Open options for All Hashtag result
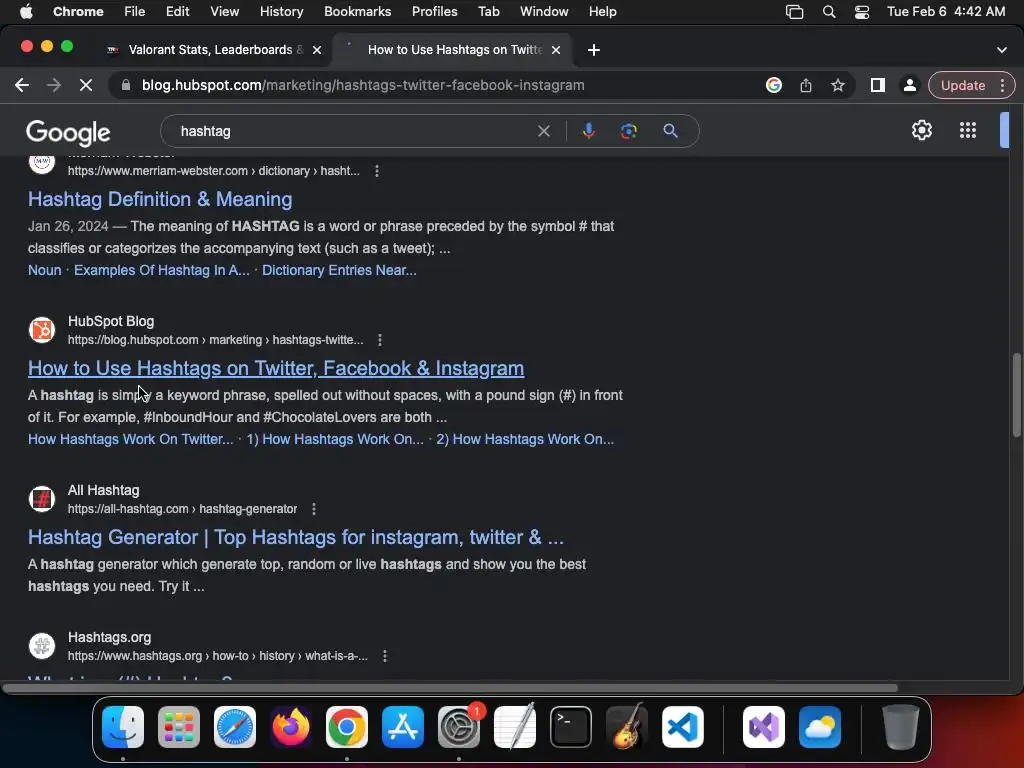 point(314,509)
